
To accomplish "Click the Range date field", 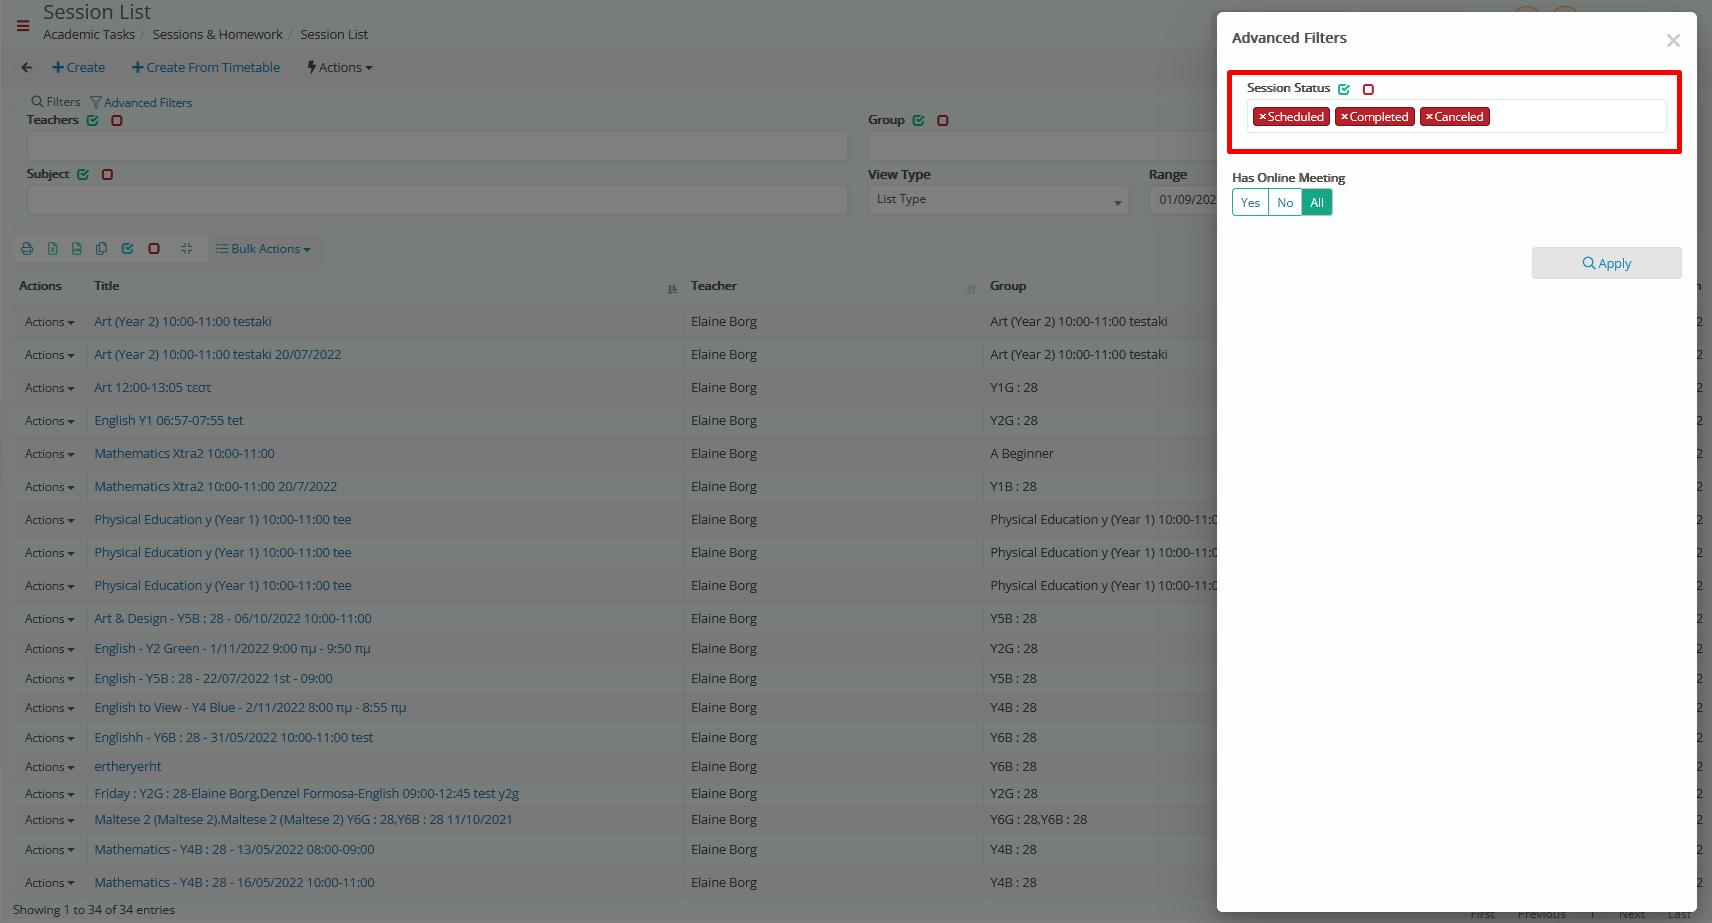I will tap(1183, 200).
